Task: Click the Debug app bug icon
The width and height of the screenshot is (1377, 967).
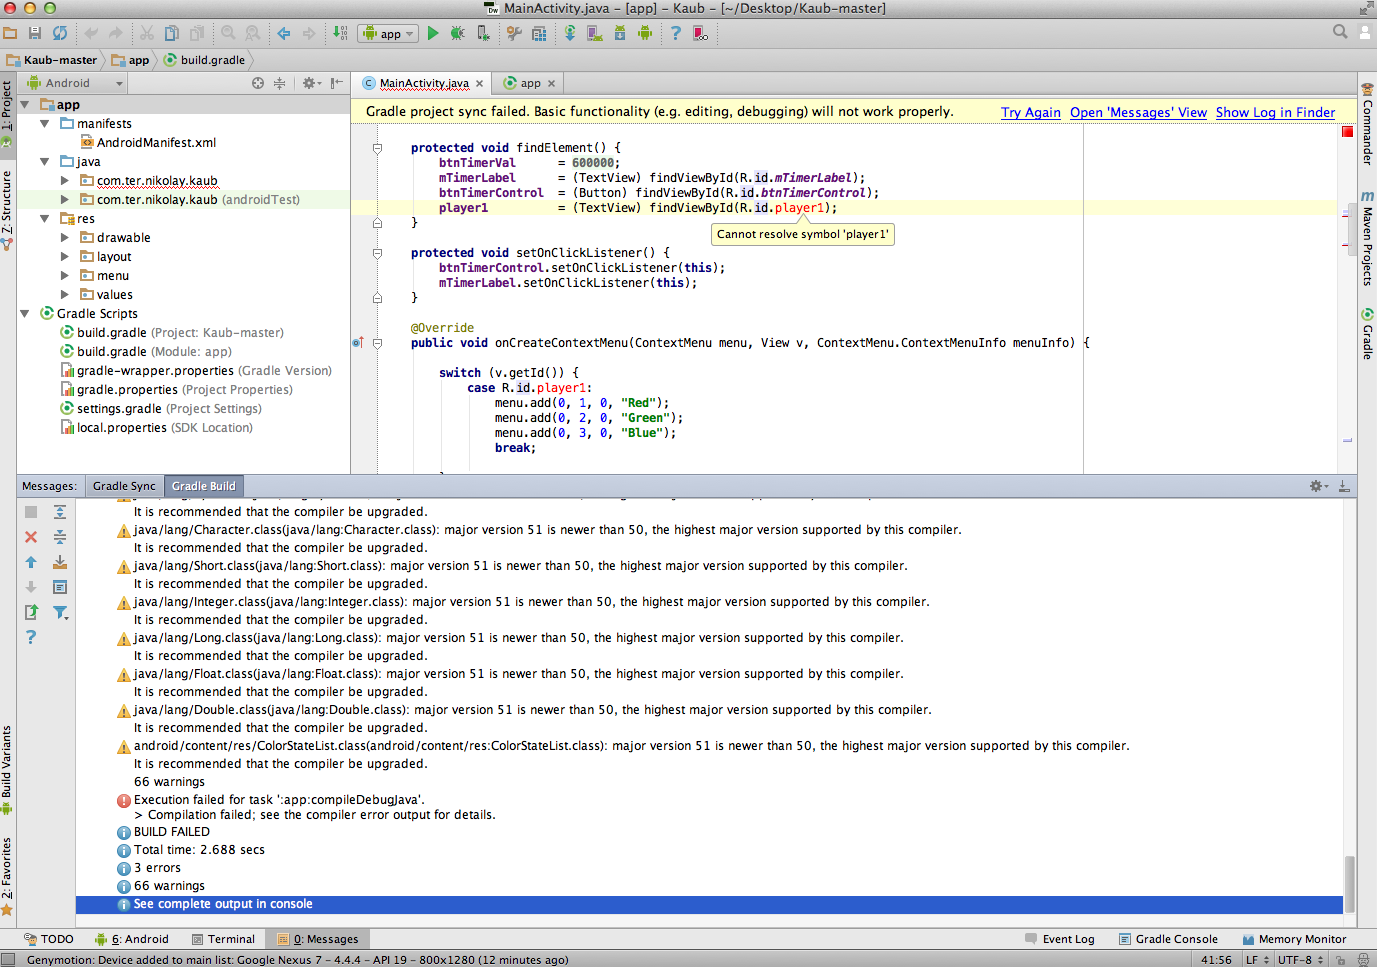Action: click(457, 33)
